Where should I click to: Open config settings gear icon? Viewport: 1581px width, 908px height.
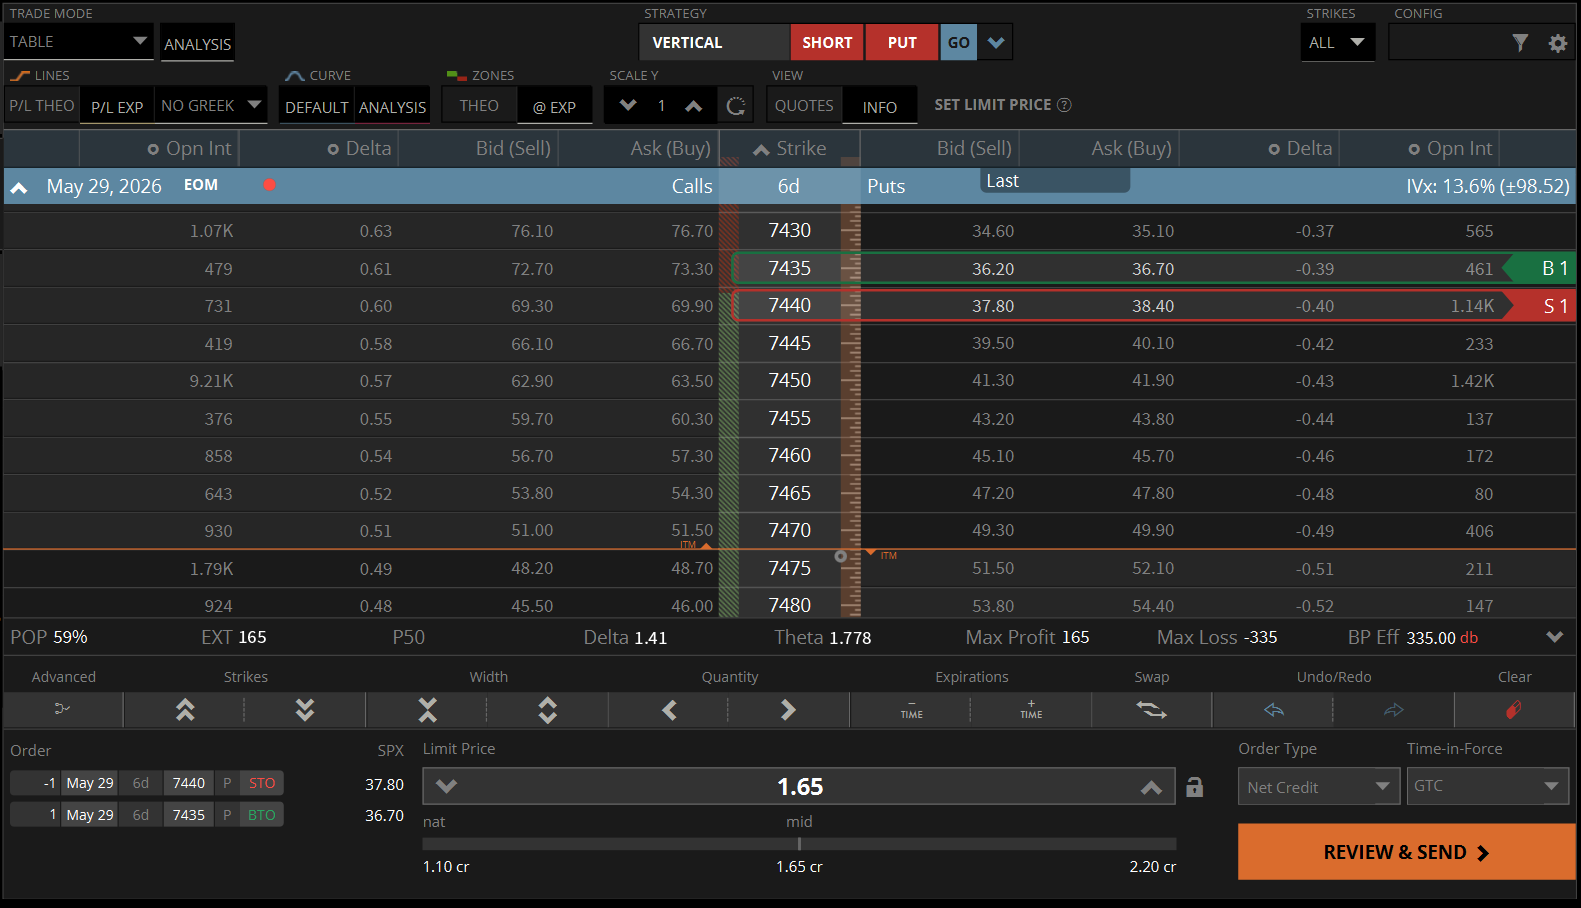pos(1558,43)
